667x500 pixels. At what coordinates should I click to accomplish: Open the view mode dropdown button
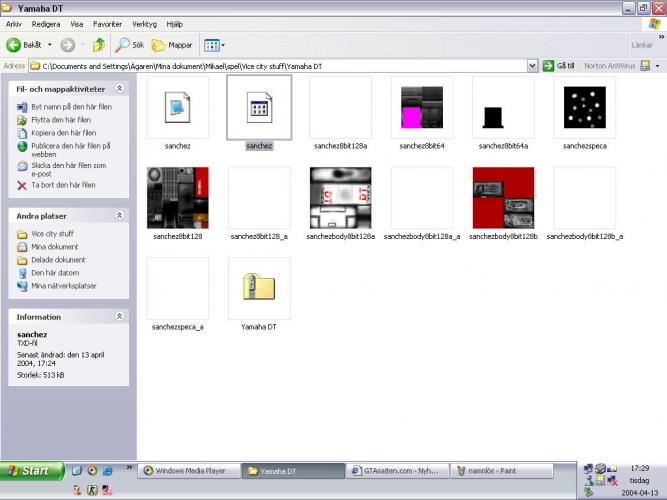[214, 45]
